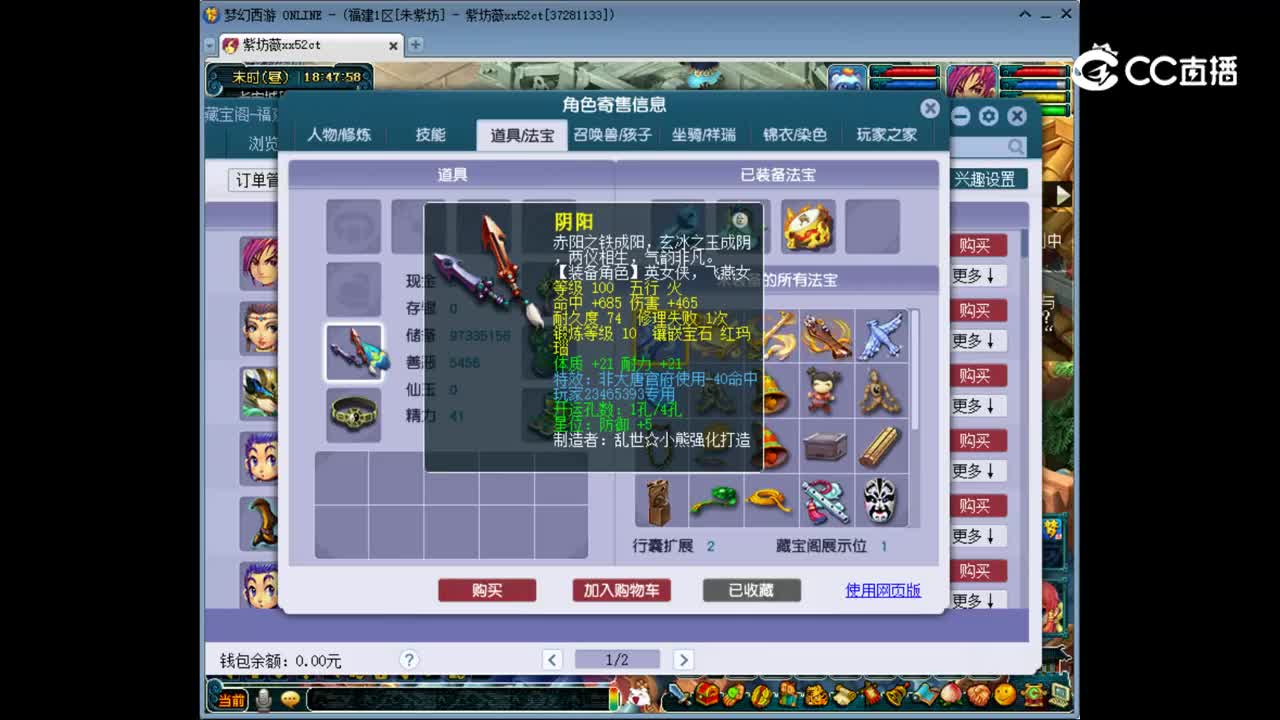Click the peach icon in bottom toolbar
Screen dimensions: 1280x720
point(951,693)
